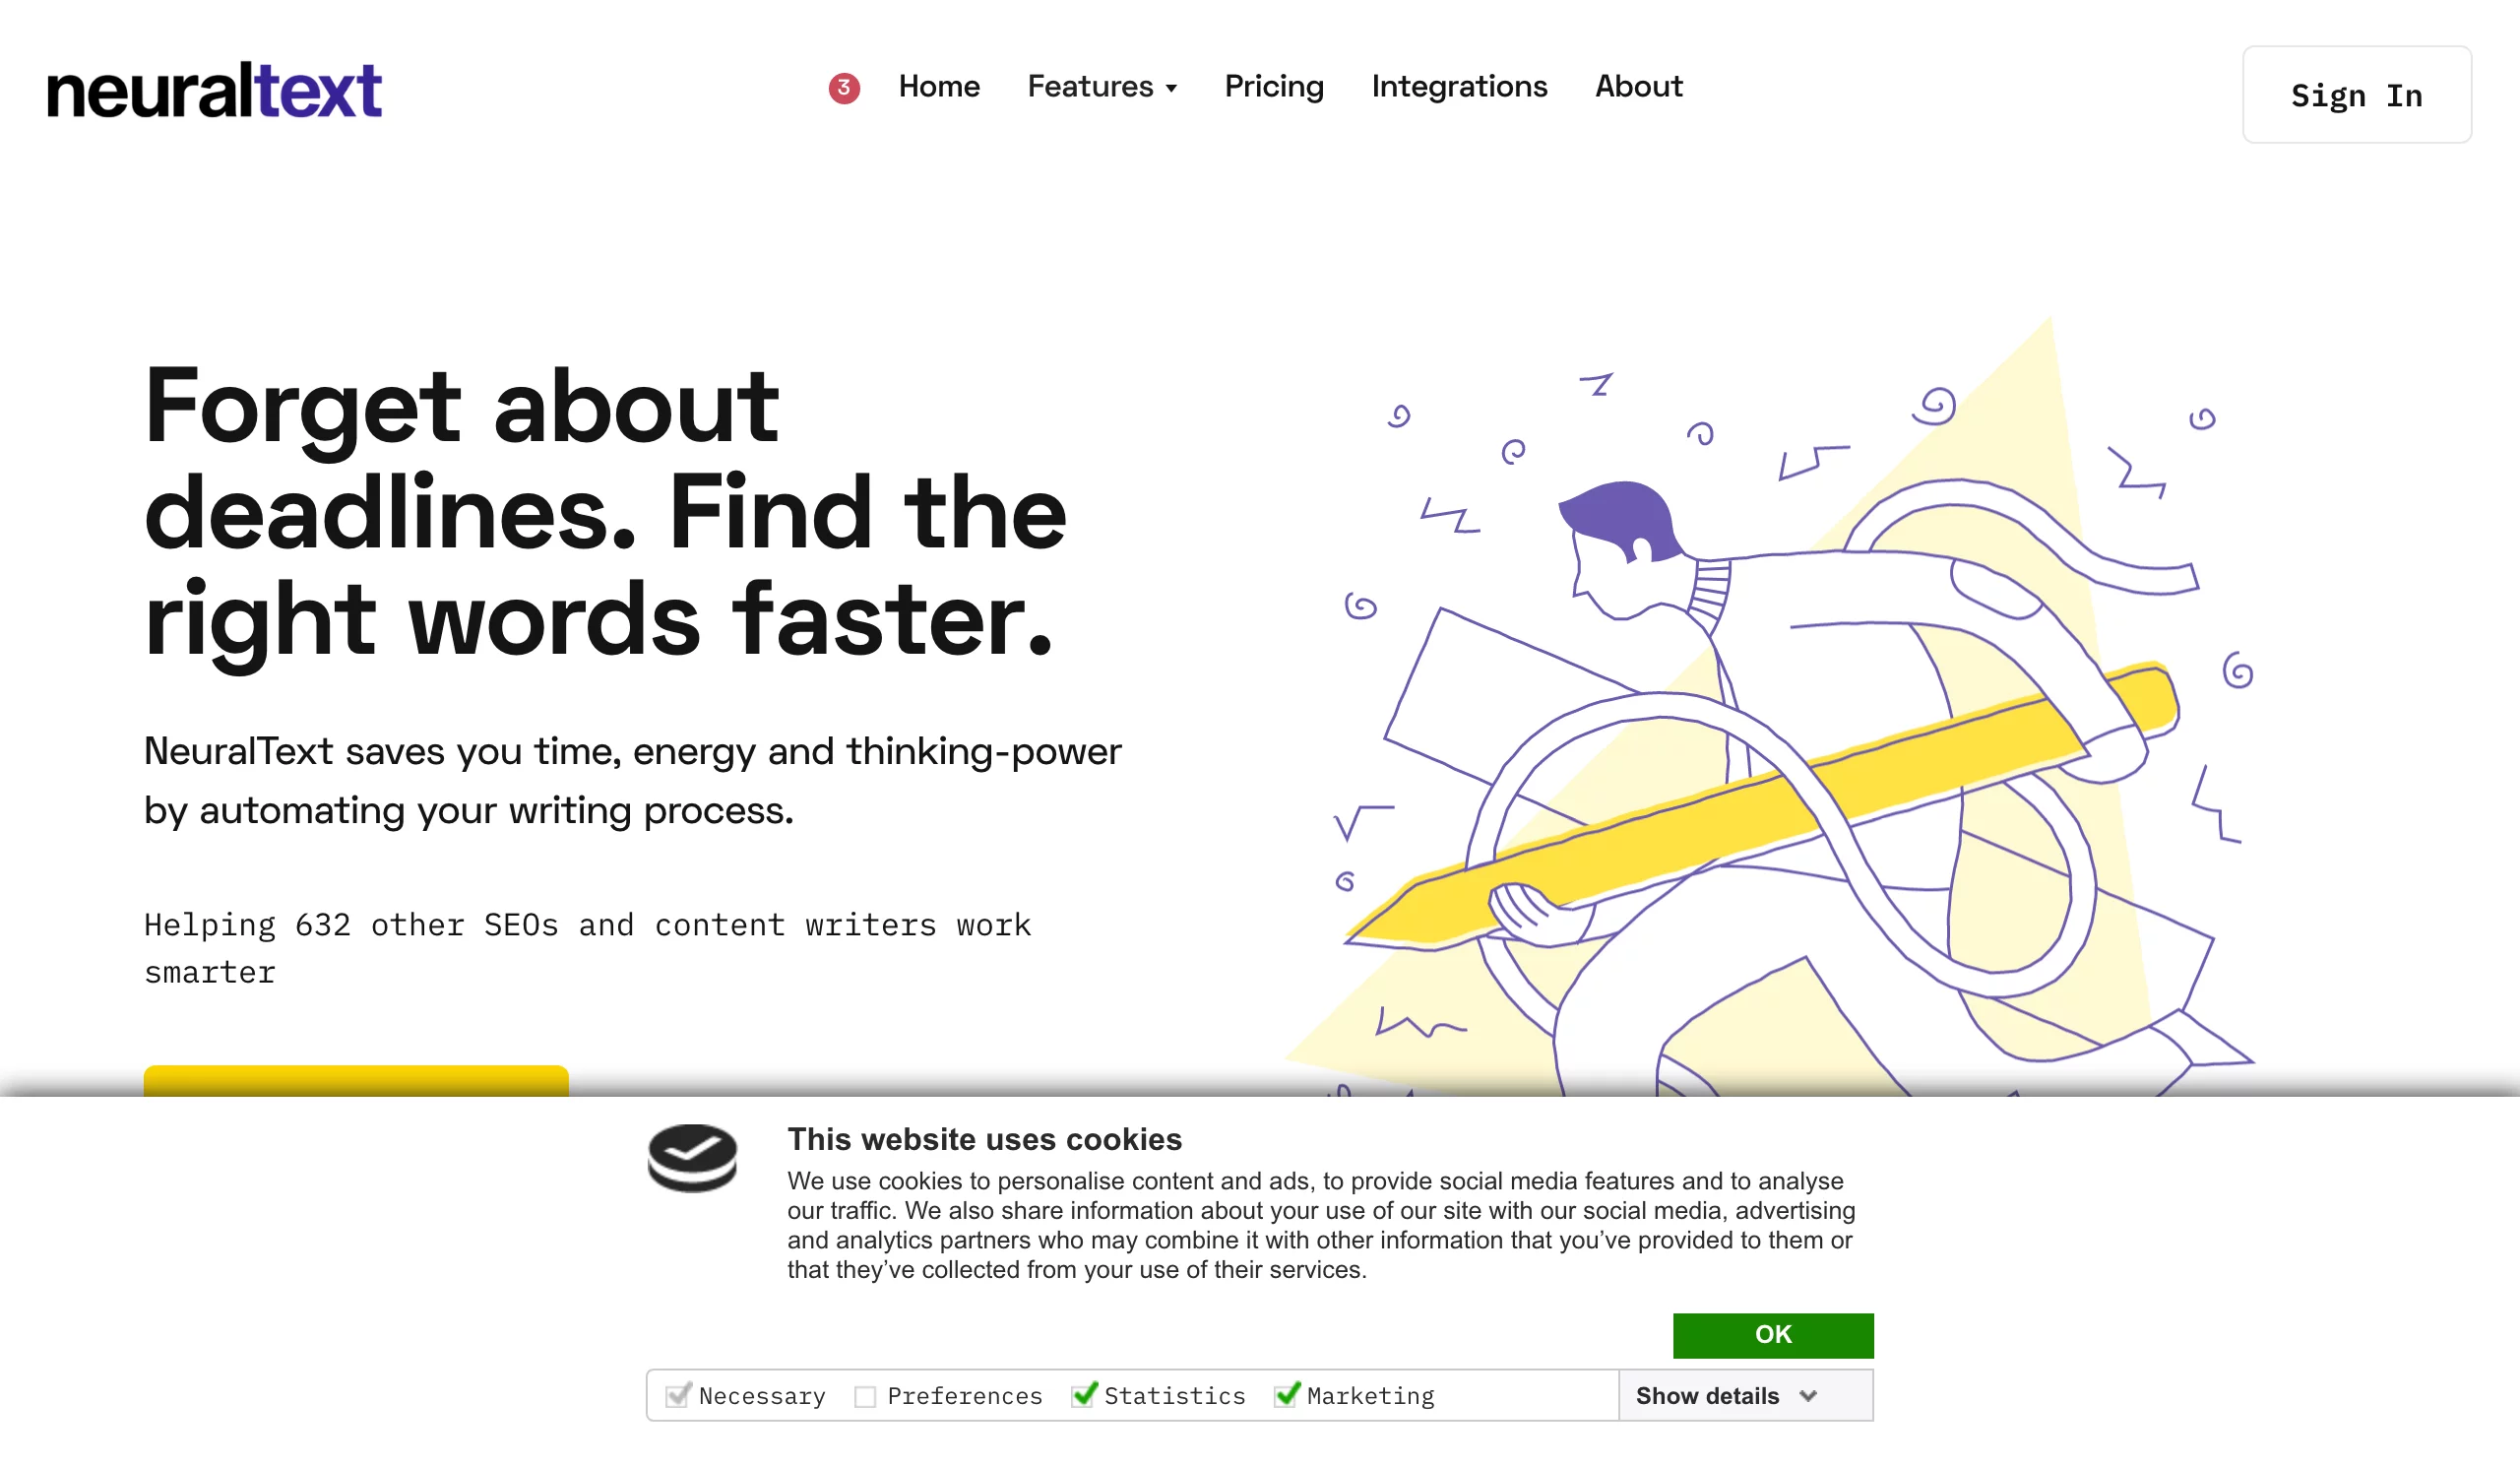The width and height of the screenshot is (2520, 1467).
Task: Click the yellow call-to-action button
Action: [x=356, y=1079]
